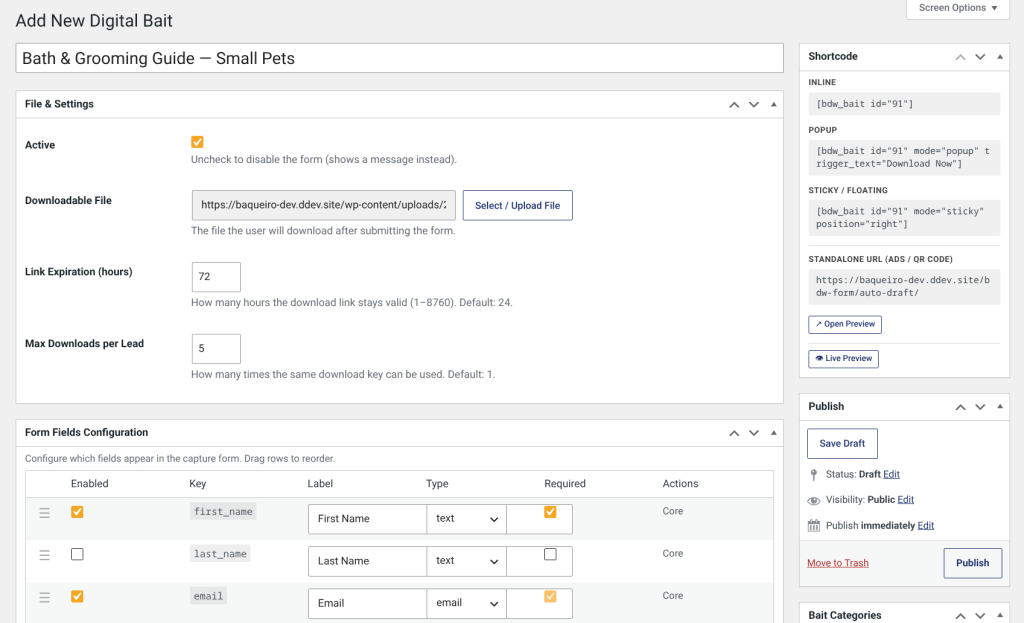The height and width of the screenshot is (623, 1024).
Task: Move Publish panel up
Action: tap(960, 407)
